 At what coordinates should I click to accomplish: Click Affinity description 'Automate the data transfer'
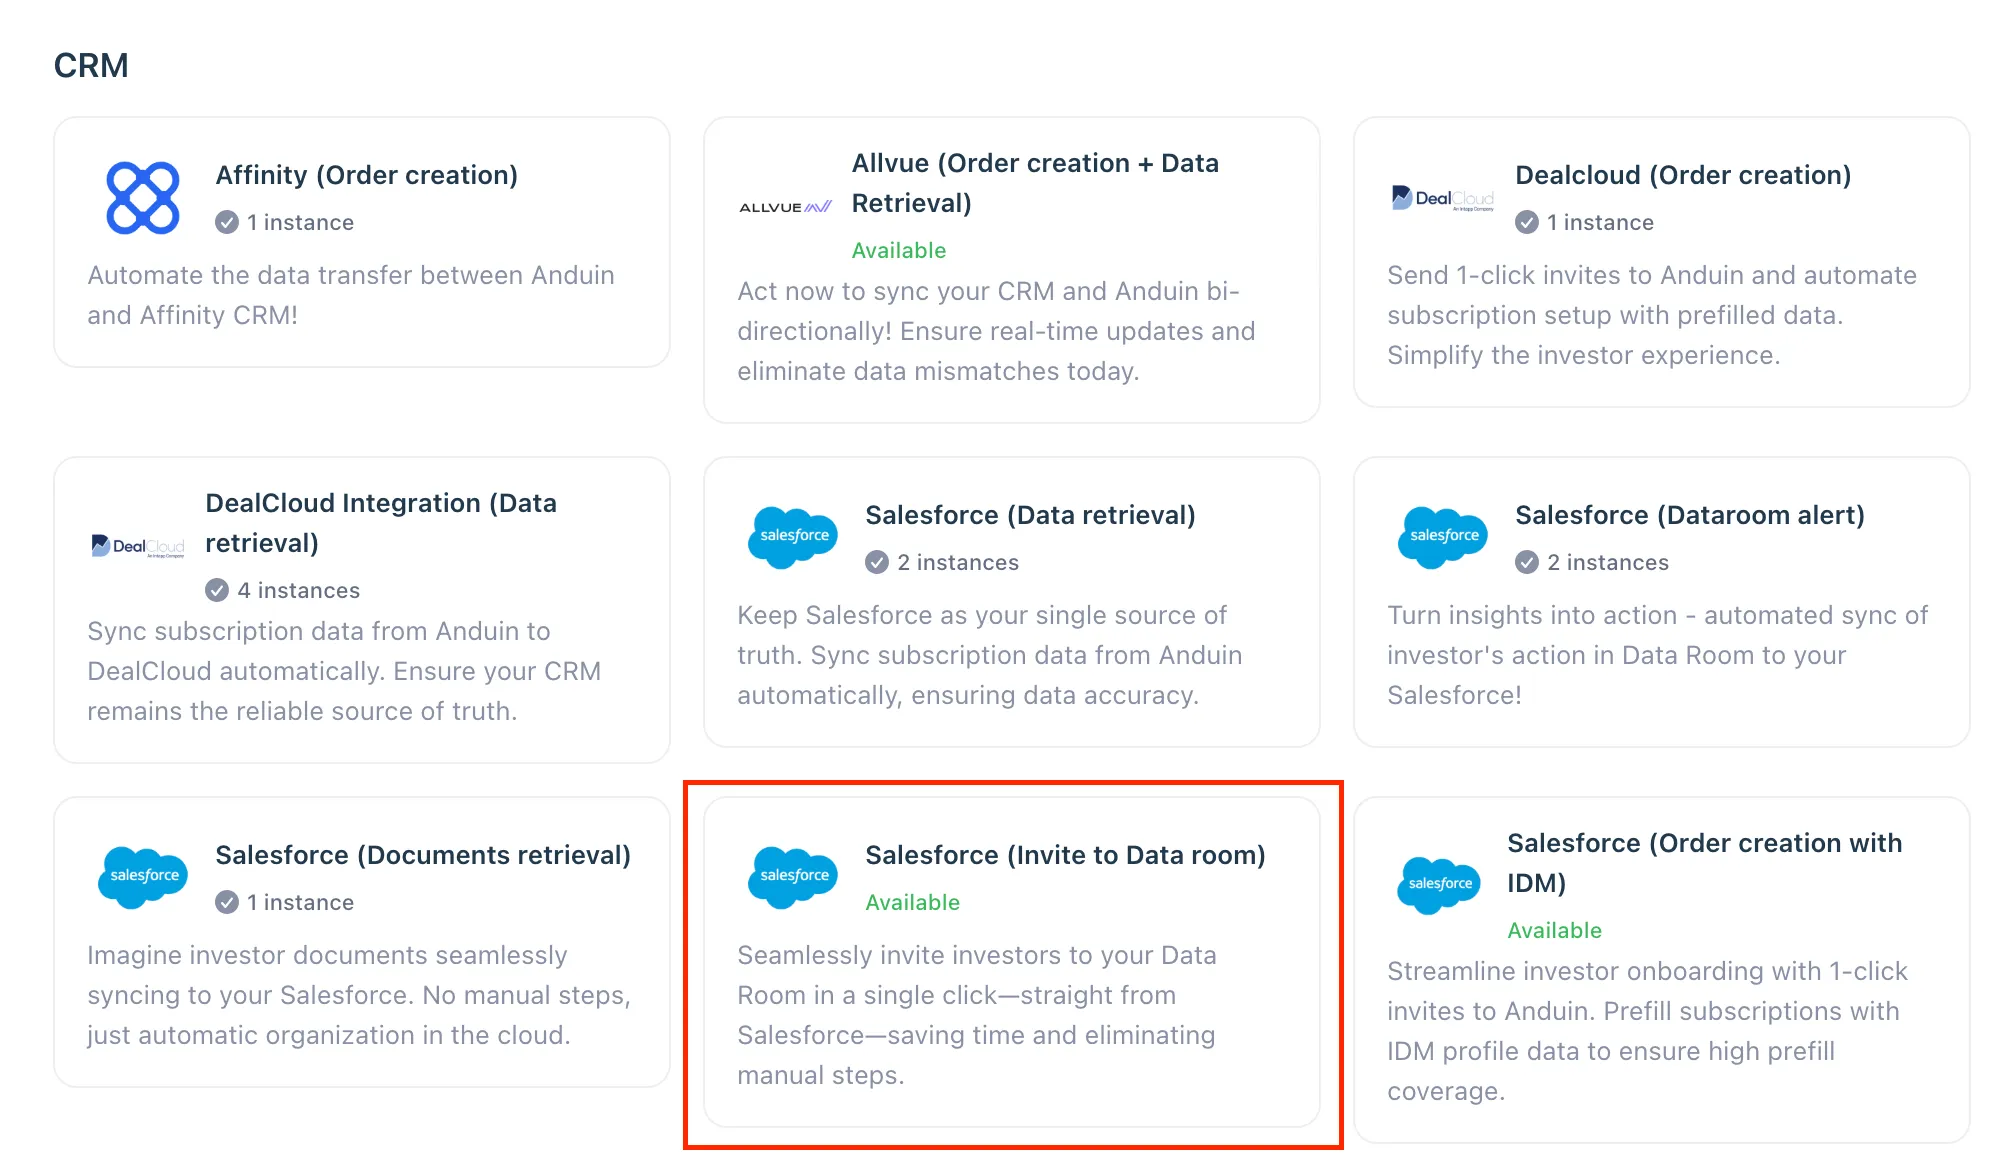point(351,295)
